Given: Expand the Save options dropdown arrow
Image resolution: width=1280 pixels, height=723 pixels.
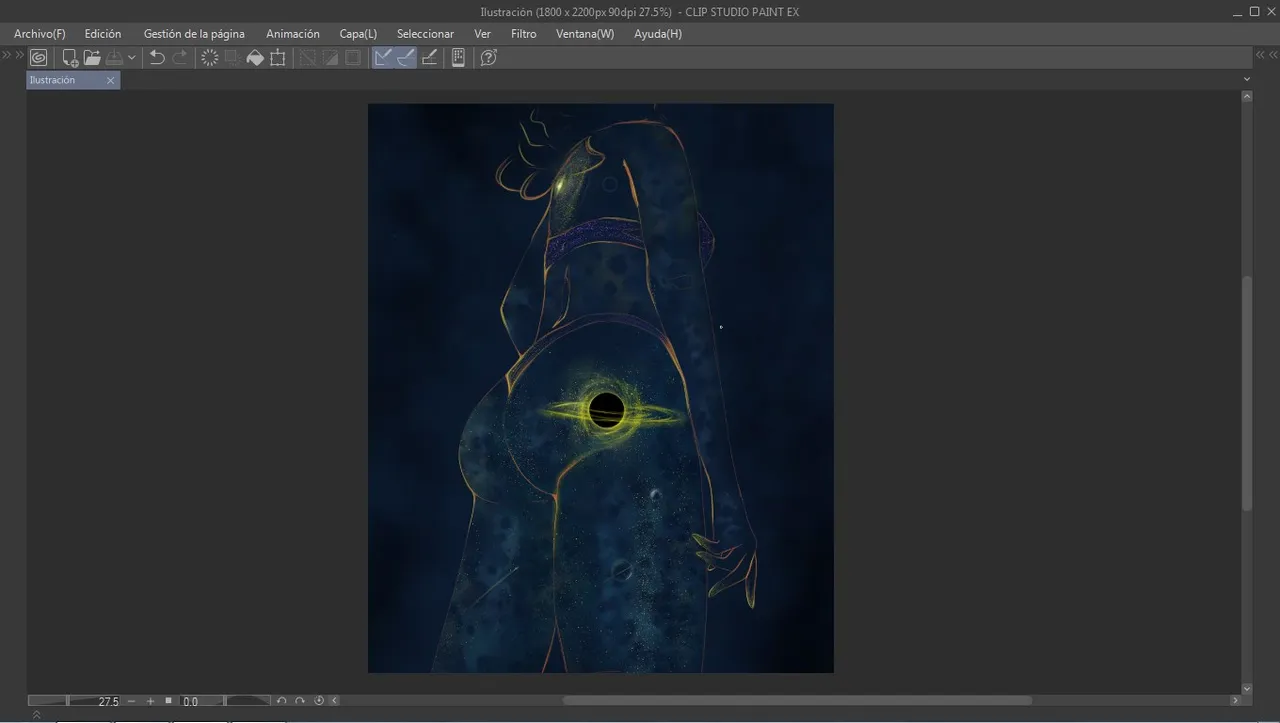Looking at the screenshot, I should [131, 58].
